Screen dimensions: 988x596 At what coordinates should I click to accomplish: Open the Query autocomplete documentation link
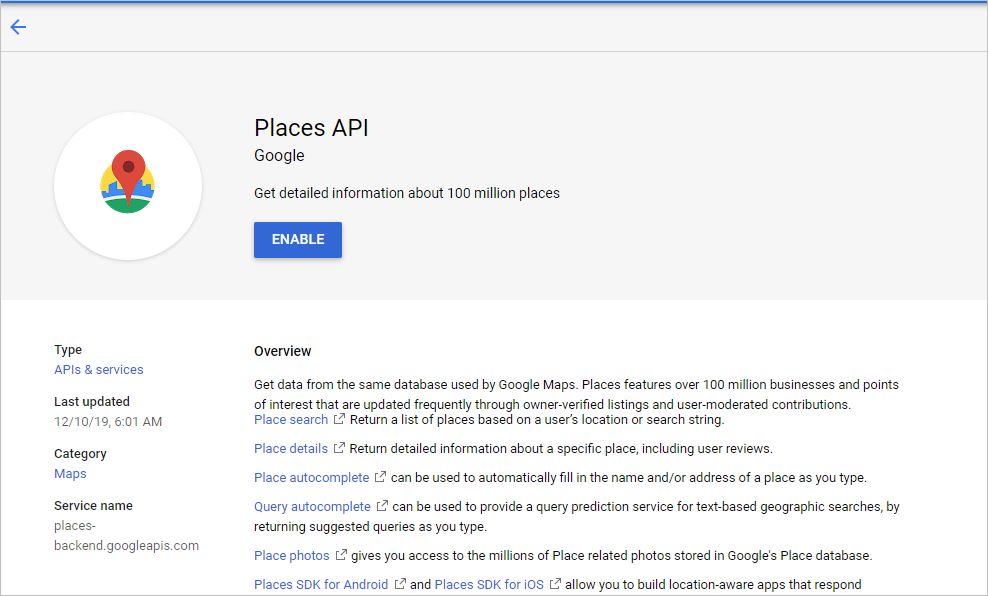[313, 506]
